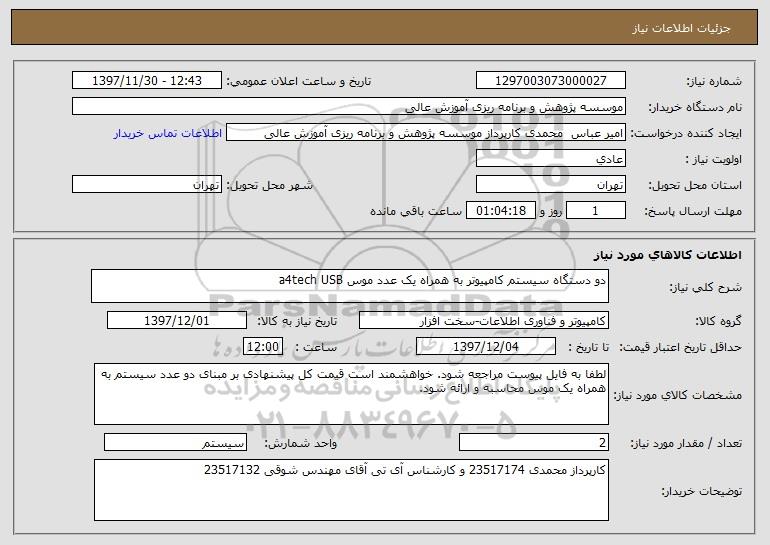Image resolution: width=770 pixels, height=545 pixels.
Task: Select the buyer notes text area with 23517174
Action: pos(351,490)
